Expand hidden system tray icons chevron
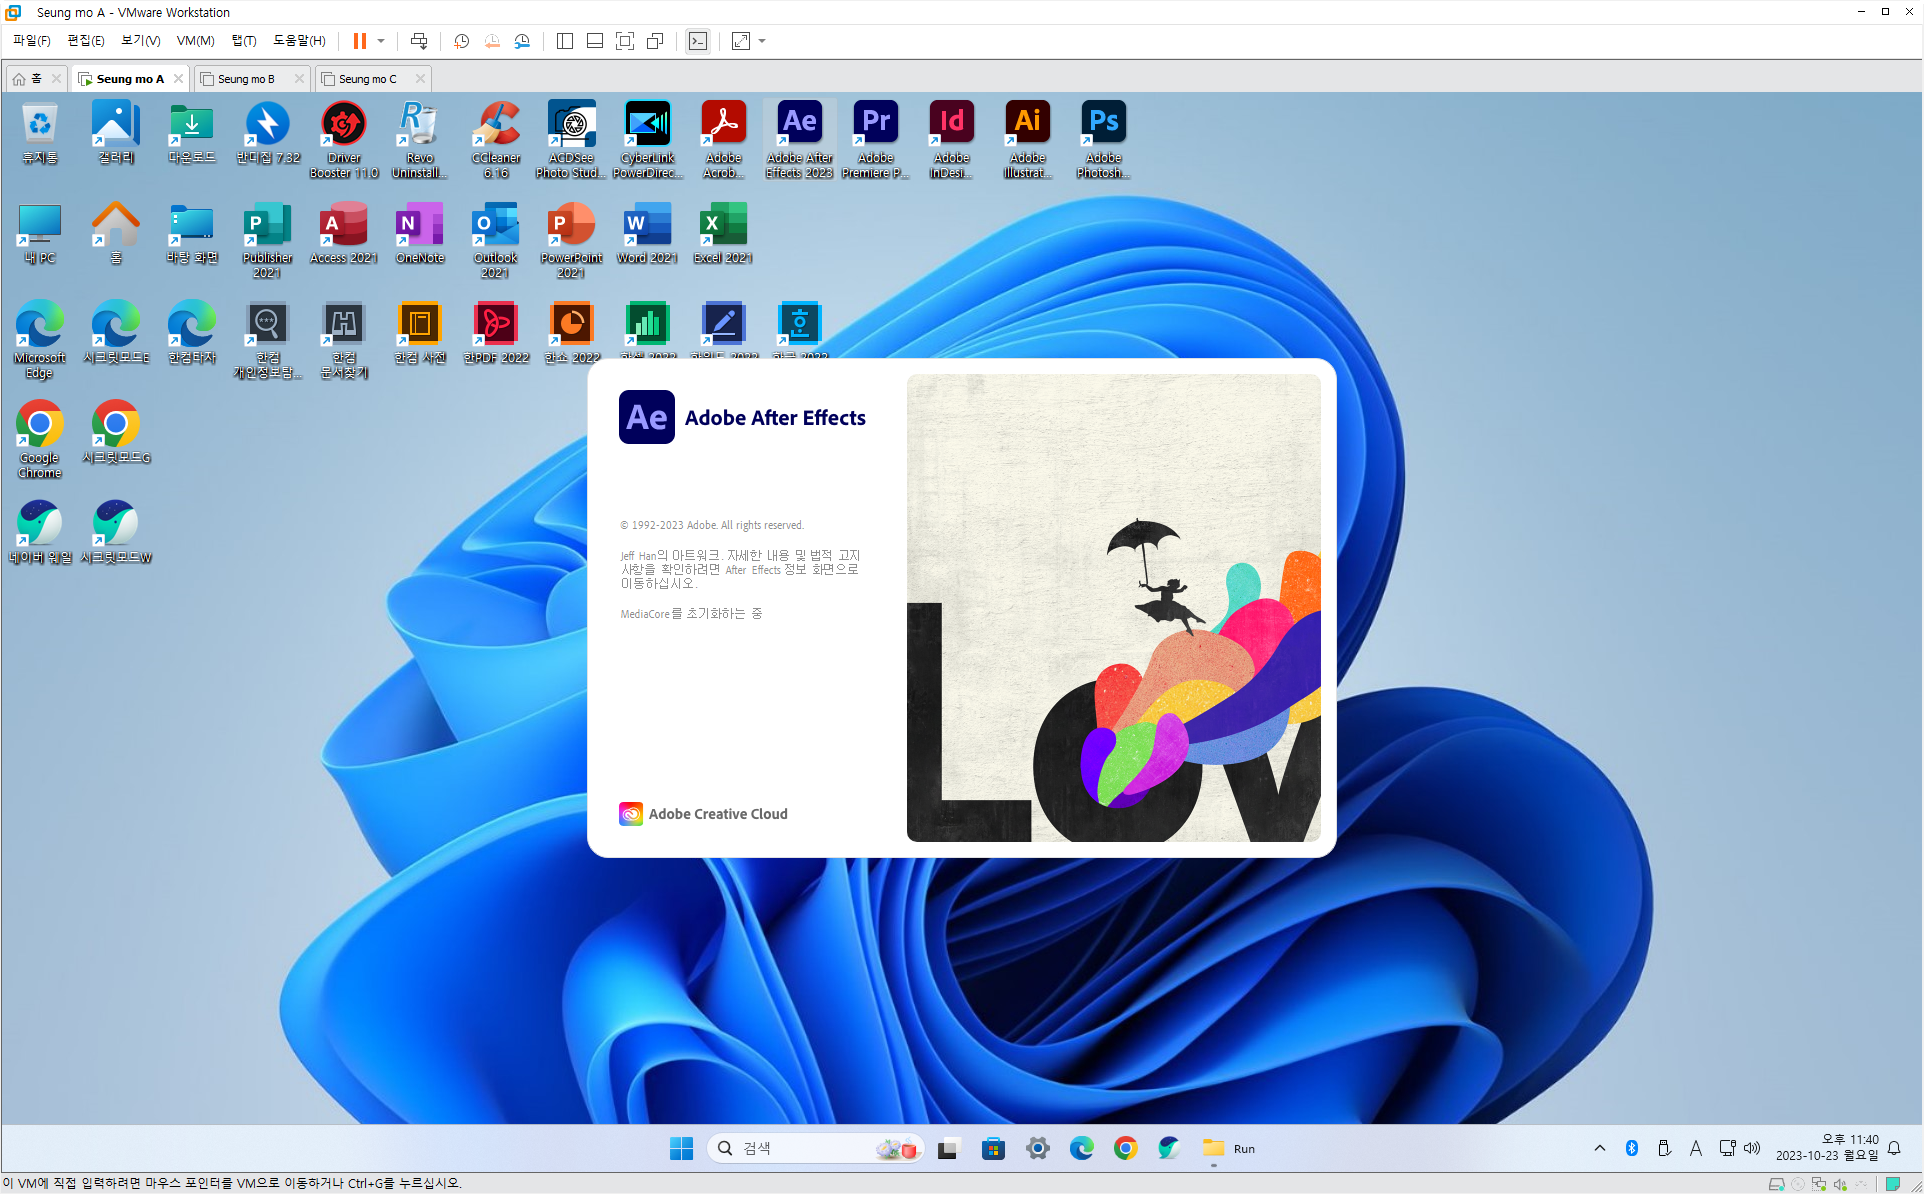 (x=1599, y=1148)
